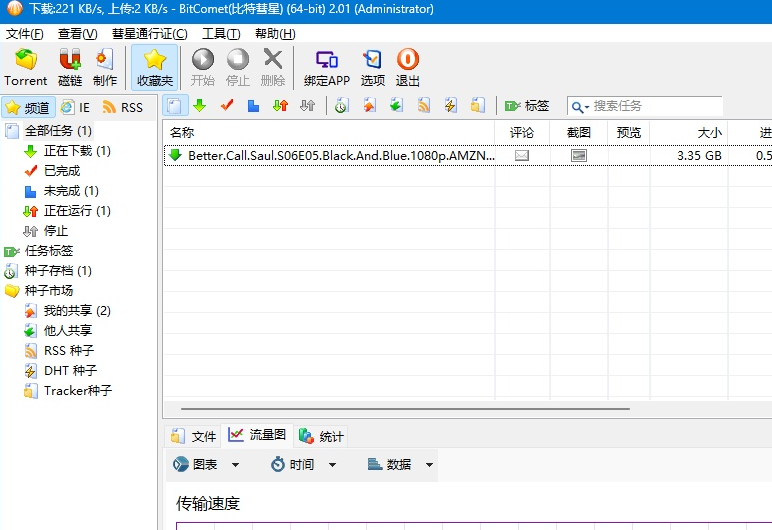Viewport: 772px width, 530px height.
Task: Sort by 预览 column header
Action: 629,132
